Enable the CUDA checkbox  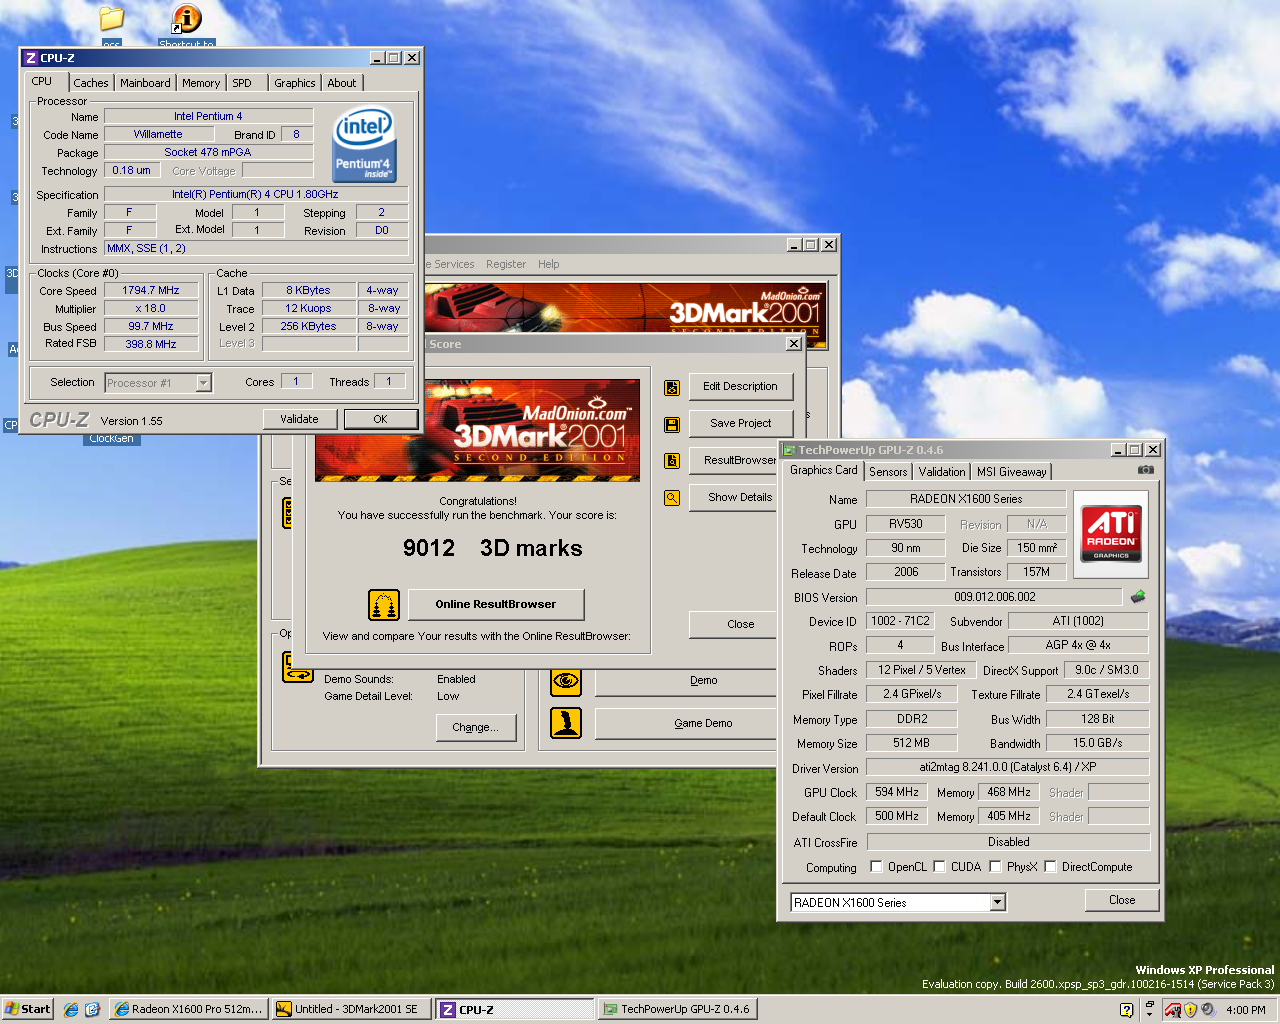(940, 867)
